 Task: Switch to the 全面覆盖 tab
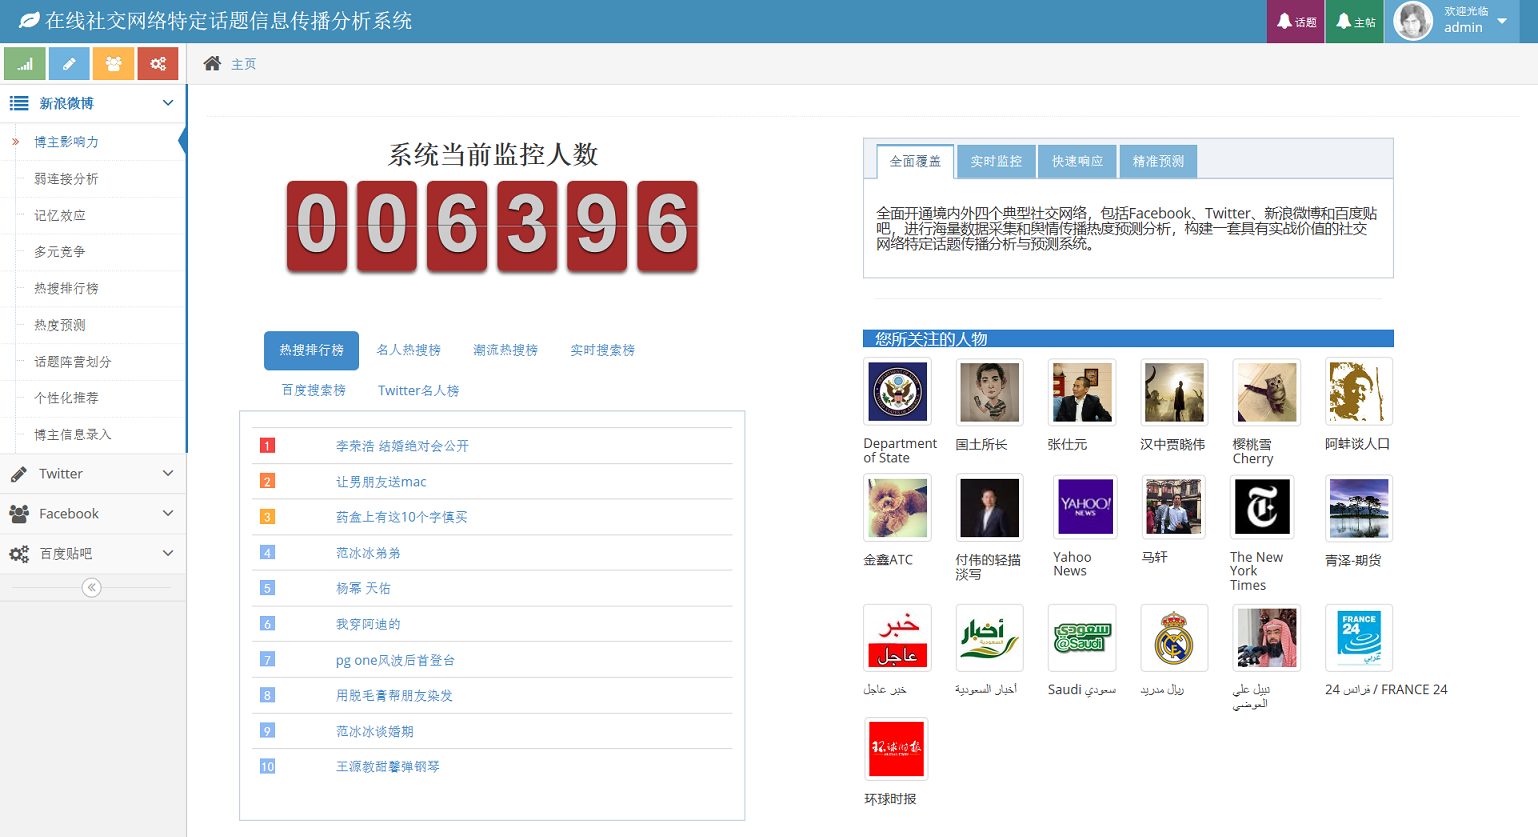tap(915, 161)
